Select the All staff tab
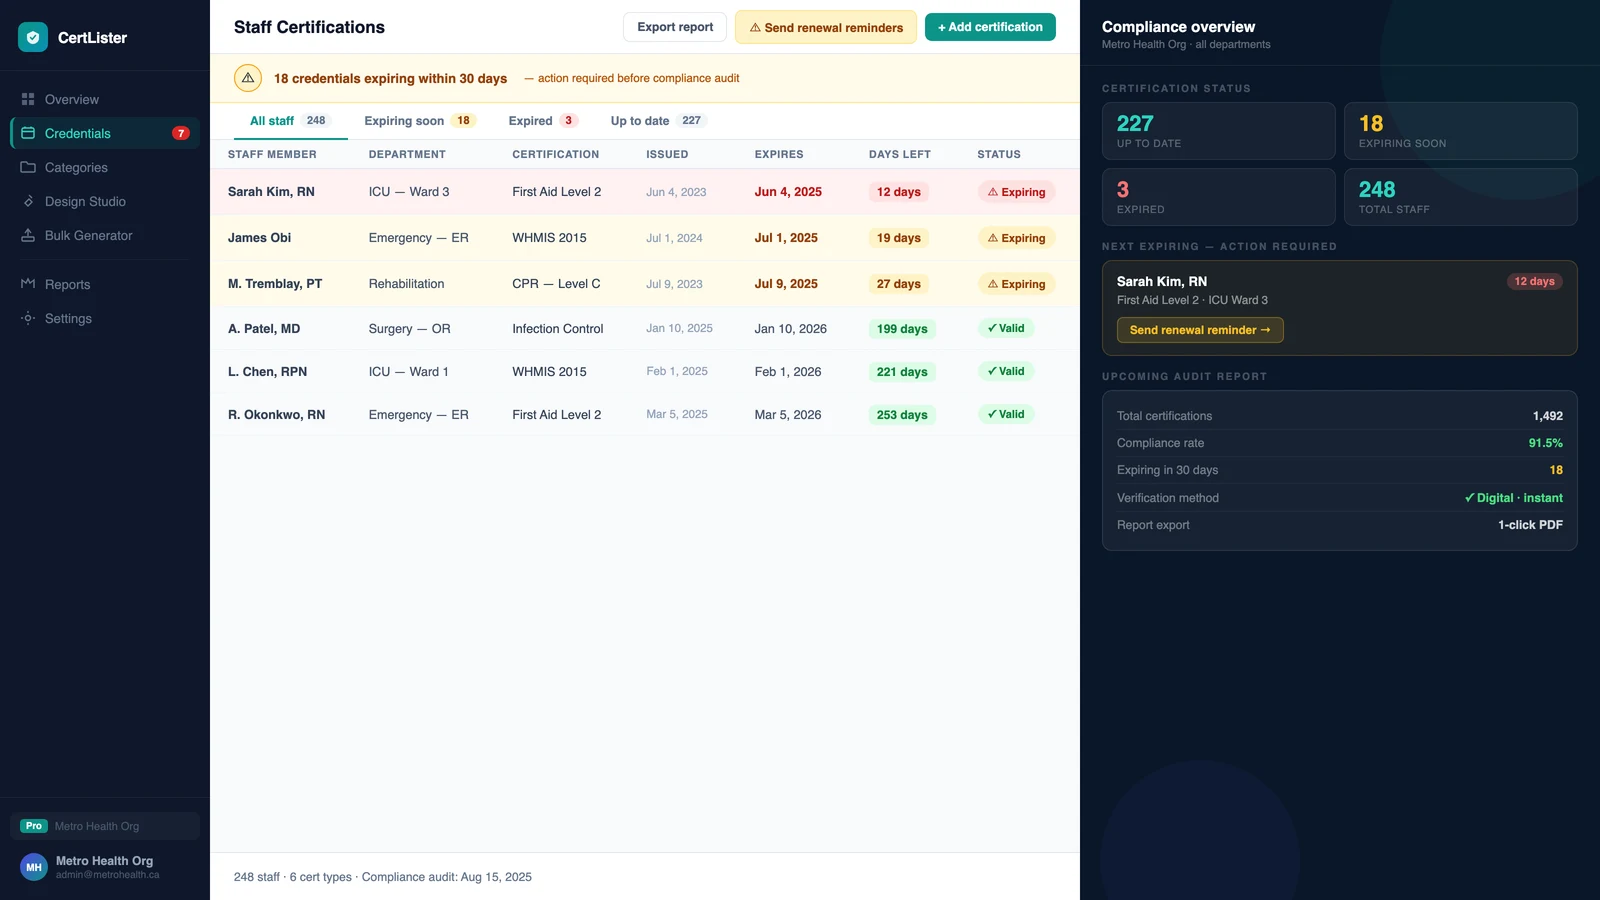Viewport: 1600px width, 900px height. click(289, 121)
